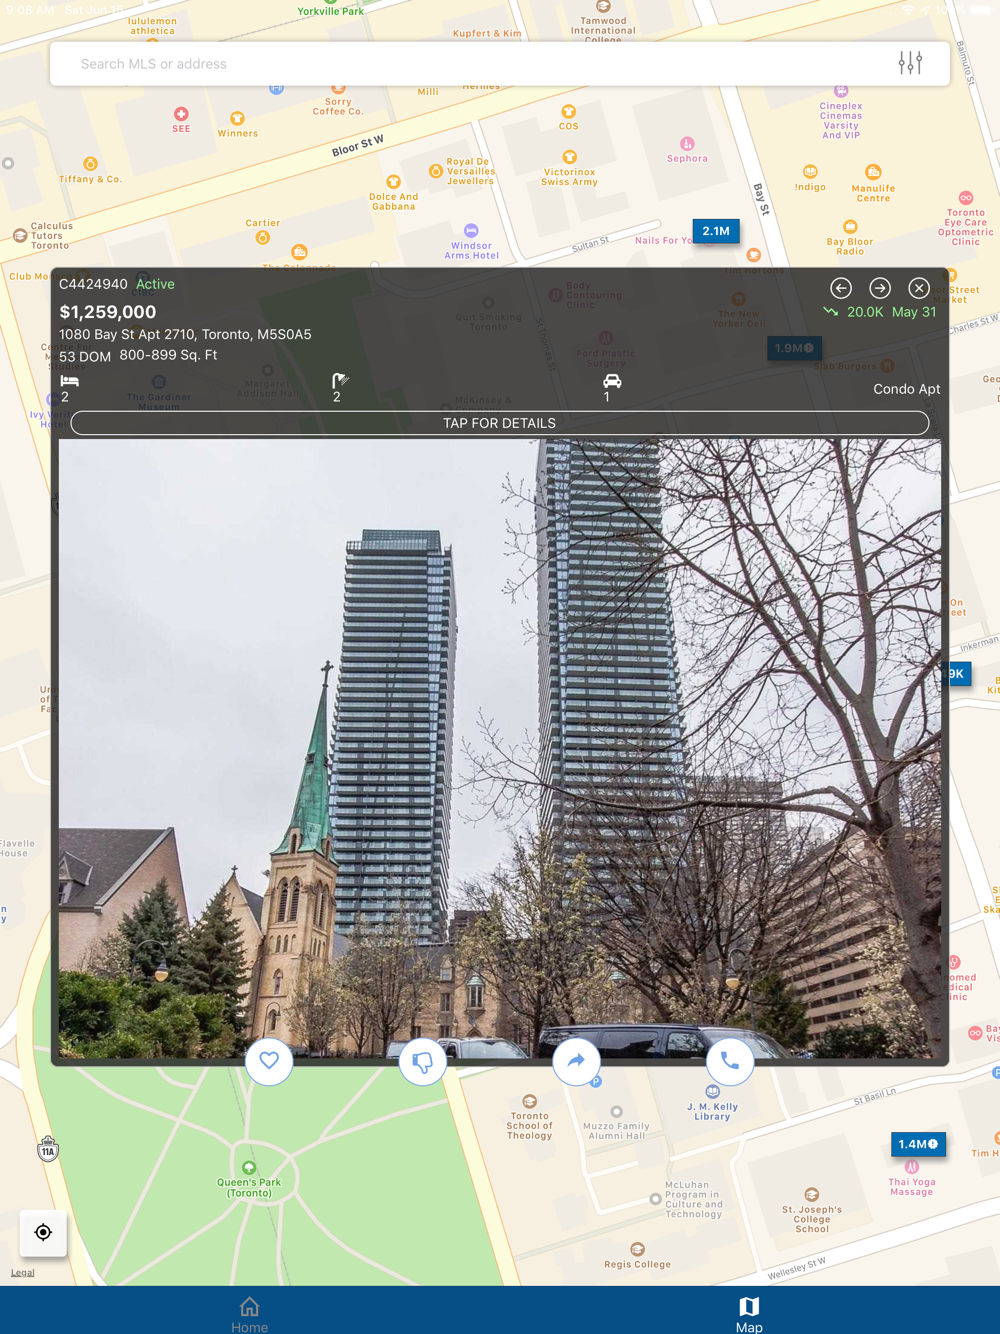Image resolution: width=1000 pixels, height=1334 pixels.
Task: Select the 1.9M map price marker
Action: 794,348
